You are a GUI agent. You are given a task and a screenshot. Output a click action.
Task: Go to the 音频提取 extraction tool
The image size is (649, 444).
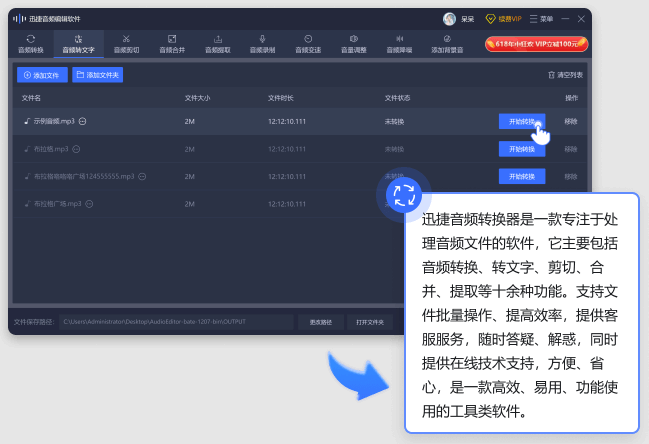coord(218,44)
